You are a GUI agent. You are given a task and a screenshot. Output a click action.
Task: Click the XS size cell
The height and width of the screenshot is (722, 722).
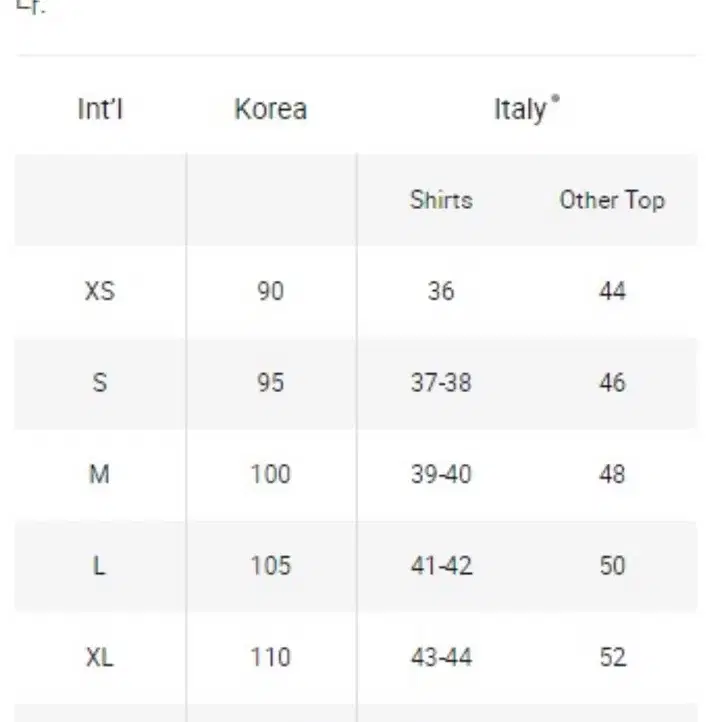(x=100, y=291)
